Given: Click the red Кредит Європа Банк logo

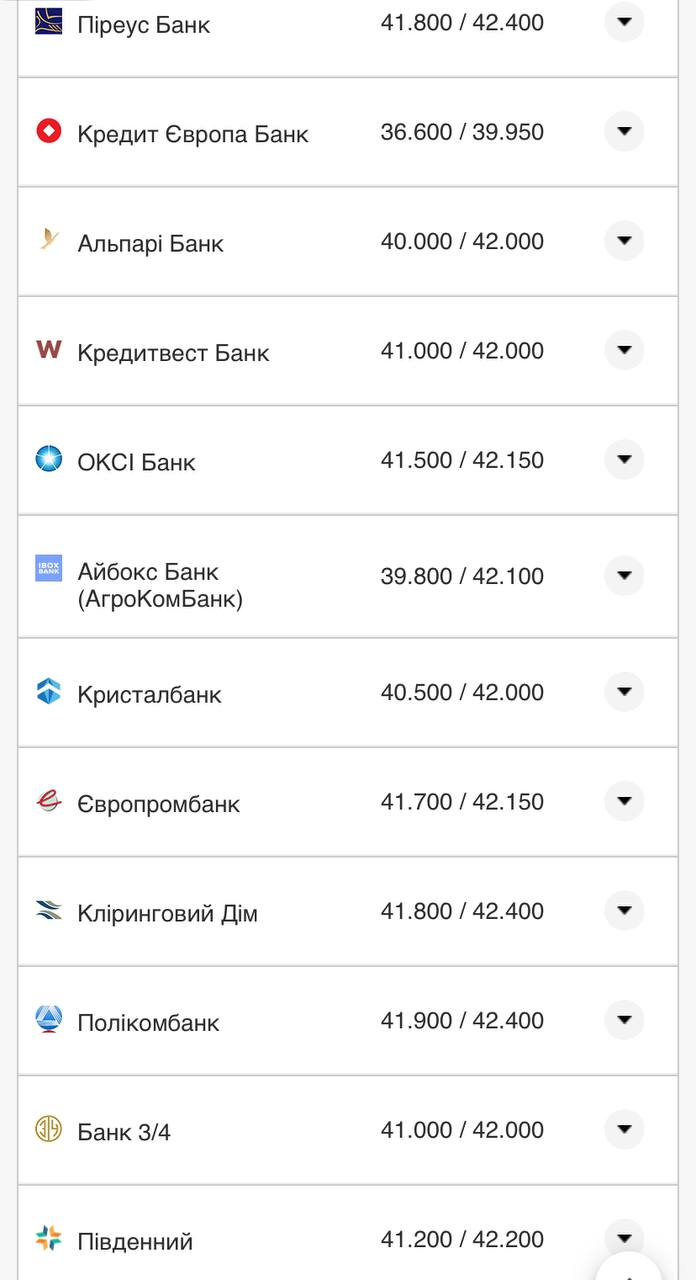Looking at the screenshot, I should coord(47,131).
